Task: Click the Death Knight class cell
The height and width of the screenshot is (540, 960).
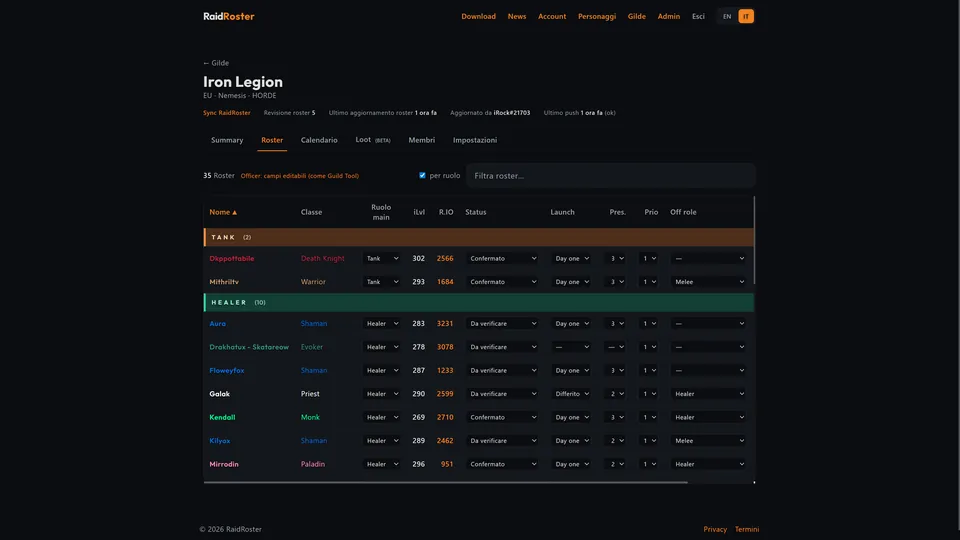Action: pos(323,258)
